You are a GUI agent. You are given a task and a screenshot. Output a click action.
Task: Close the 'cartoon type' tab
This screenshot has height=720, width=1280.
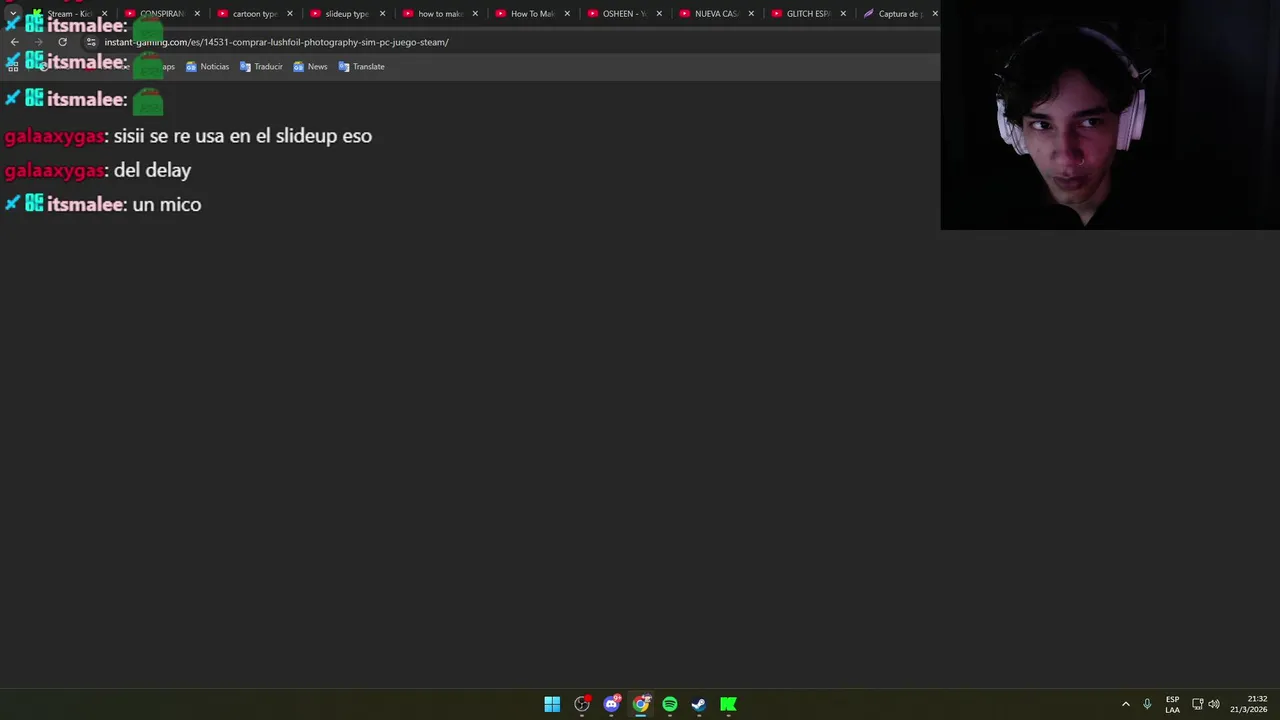point(290,14)
